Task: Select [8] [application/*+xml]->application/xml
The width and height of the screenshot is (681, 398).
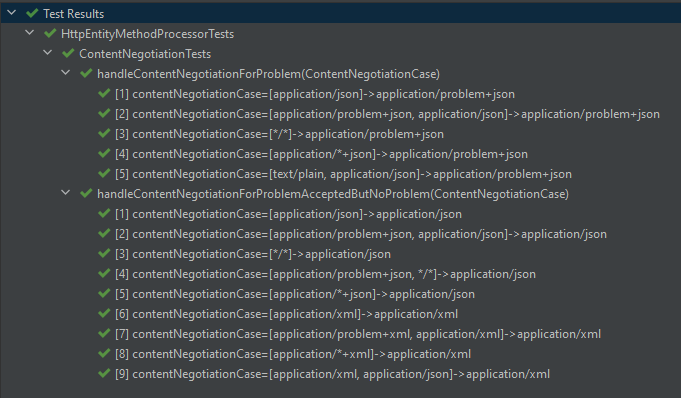Action: (x=293, y=354)
